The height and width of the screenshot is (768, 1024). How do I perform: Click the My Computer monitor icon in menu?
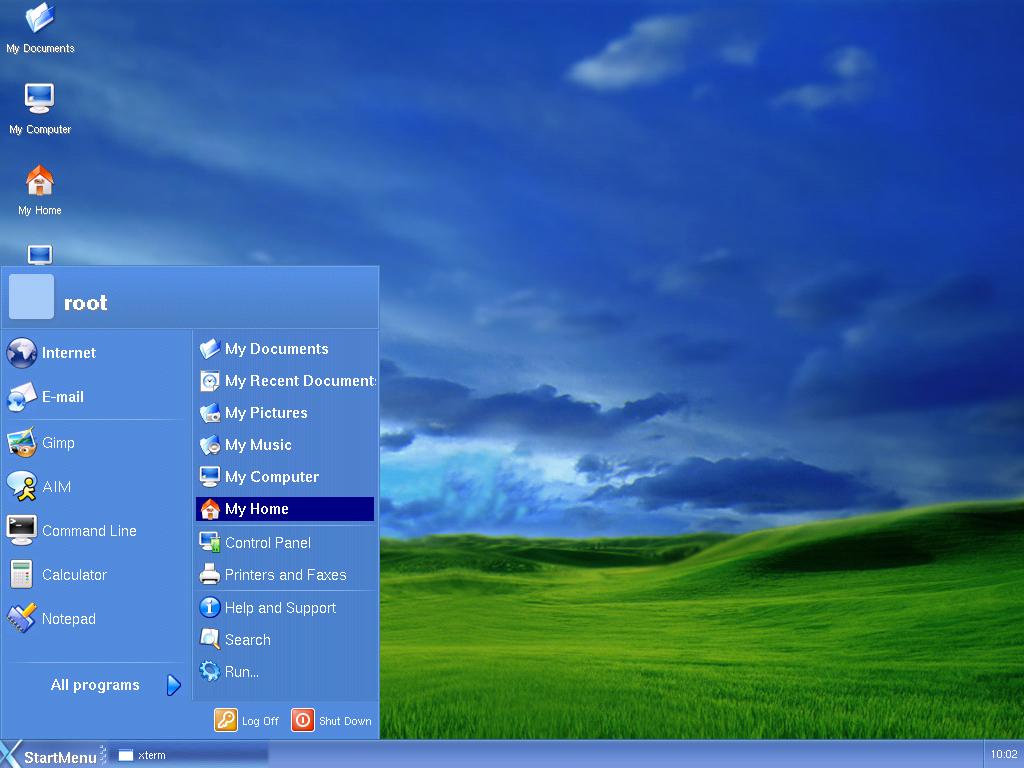(x=210, y=477)
